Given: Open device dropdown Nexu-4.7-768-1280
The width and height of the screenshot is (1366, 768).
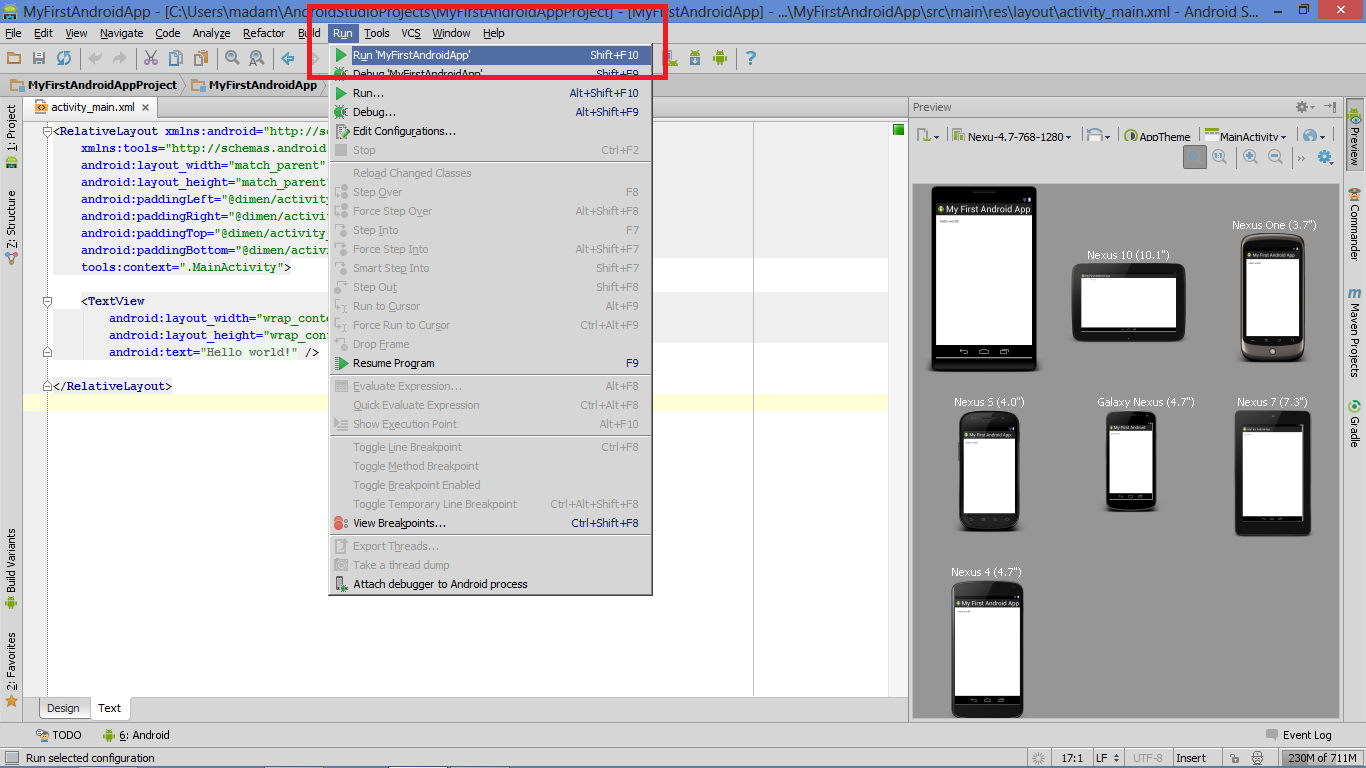Looking at the screenshot, I should coord(1011,136).
